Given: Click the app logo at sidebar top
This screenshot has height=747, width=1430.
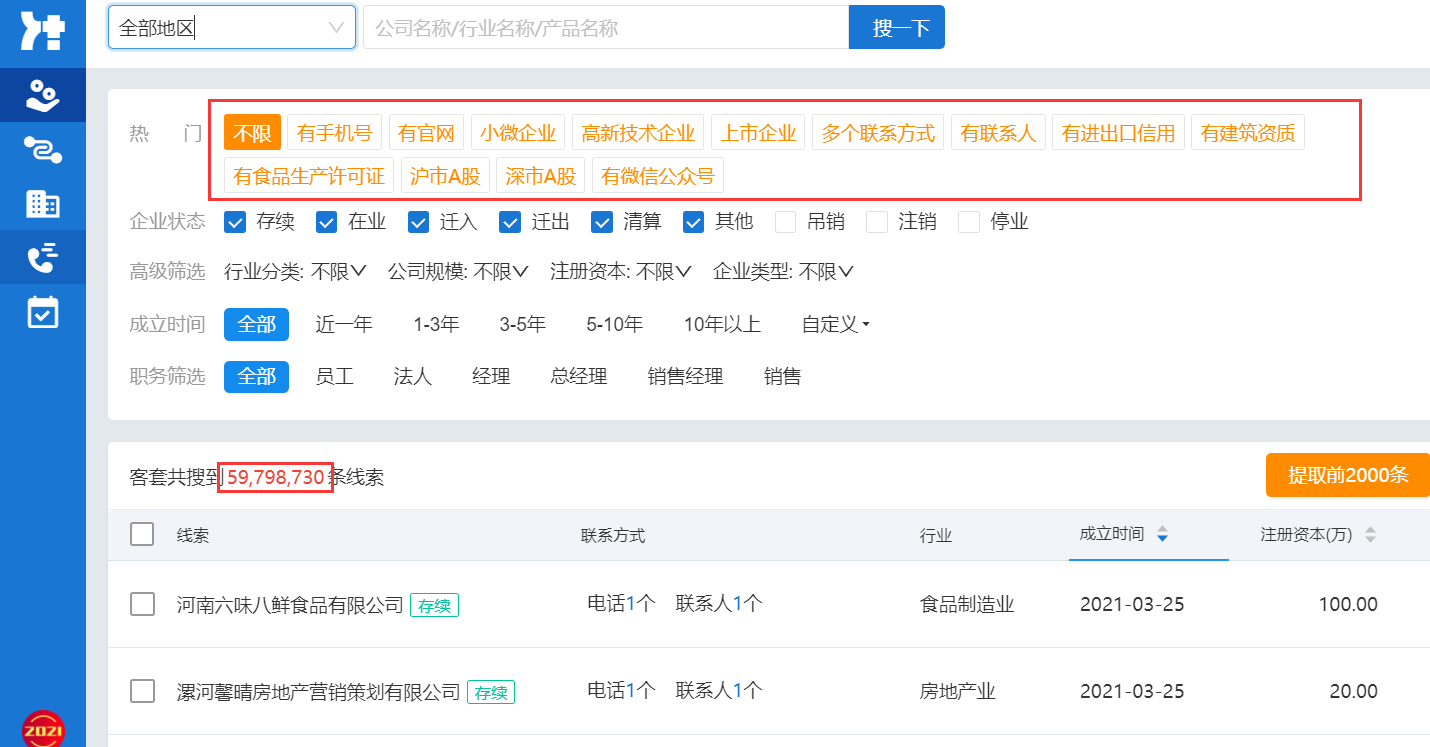Looking at the screenshot, I should pos(42,31).
